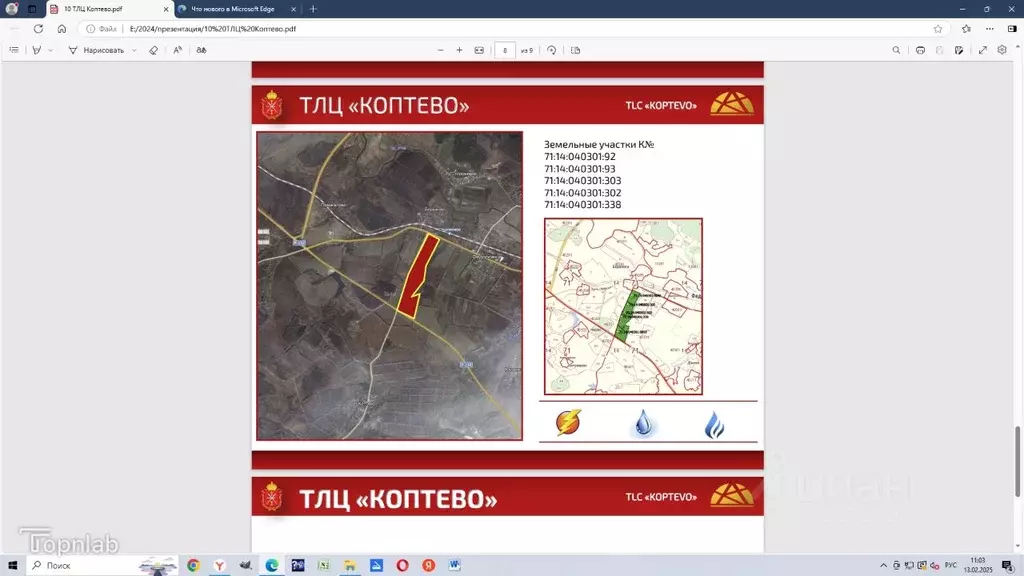Expand the Нарисовать pen options arrow
This screenshot has height=576, width=1024.
134,50
